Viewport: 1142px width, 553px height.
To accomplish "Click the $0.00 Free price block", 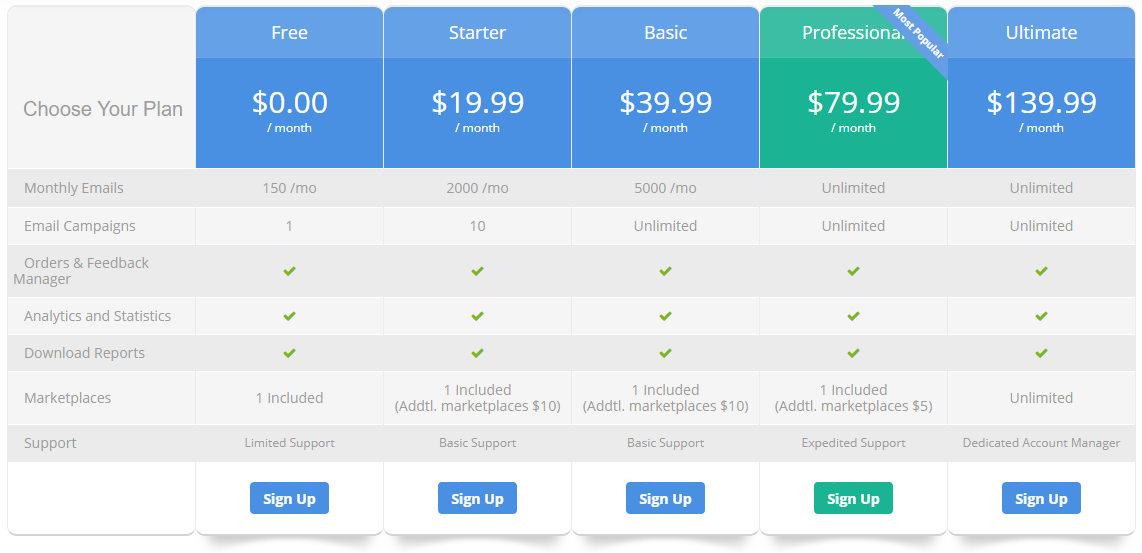I will 289,111.
